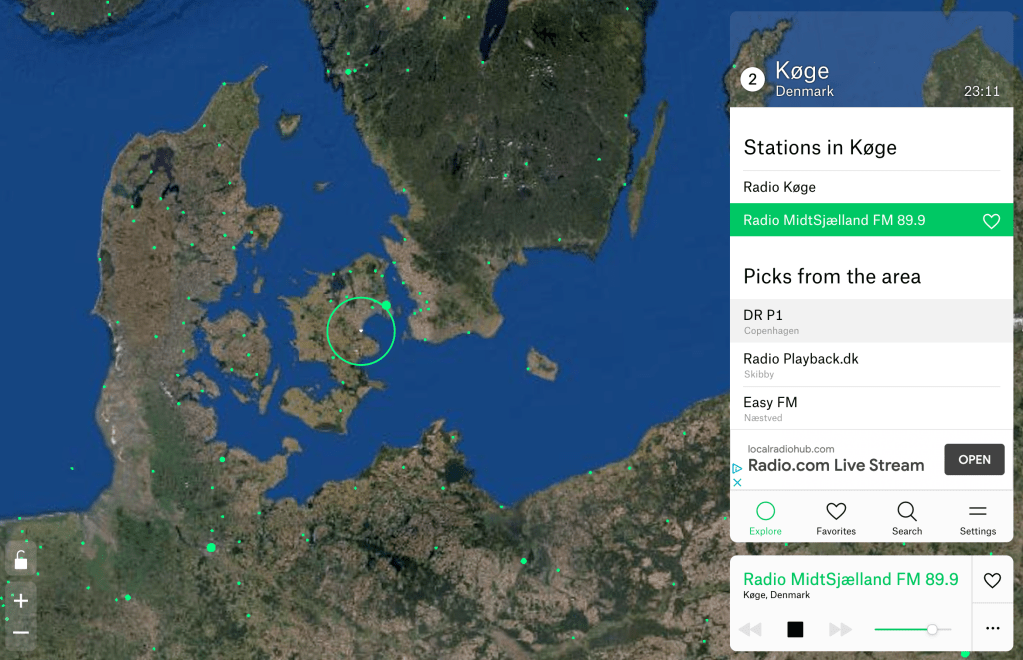
Task: Stop playback with the square button
Action: point(795,629)
